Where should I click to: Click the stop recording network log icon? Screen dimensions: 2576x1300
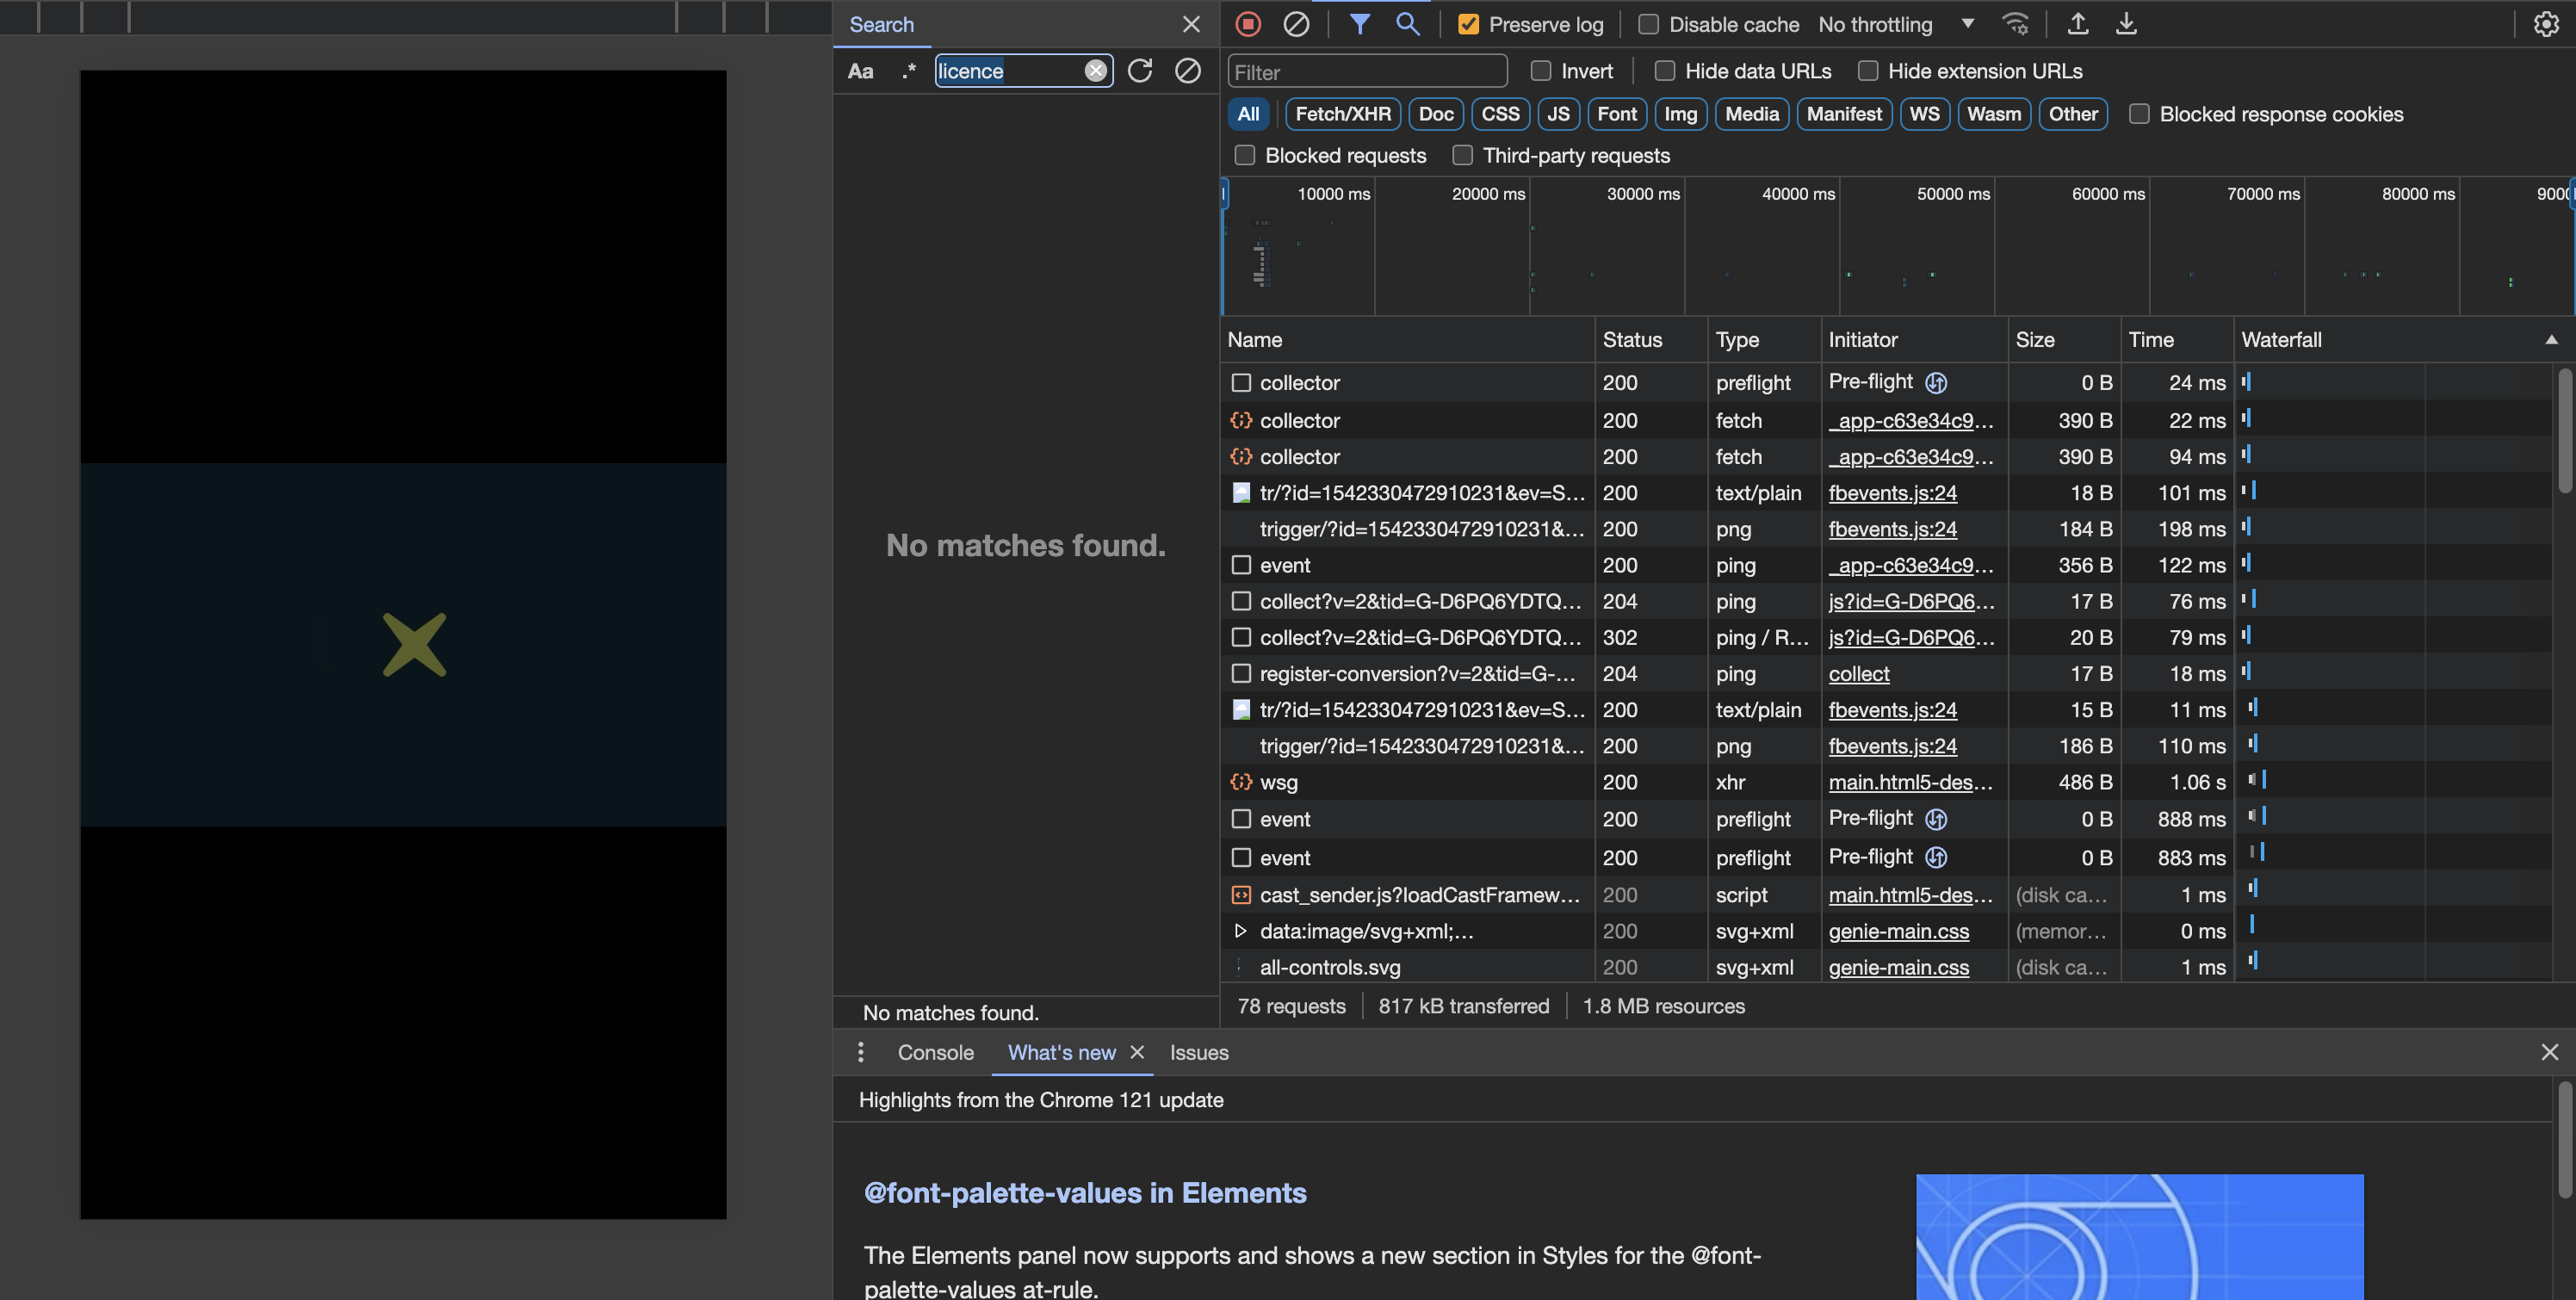click(1247, 24)
